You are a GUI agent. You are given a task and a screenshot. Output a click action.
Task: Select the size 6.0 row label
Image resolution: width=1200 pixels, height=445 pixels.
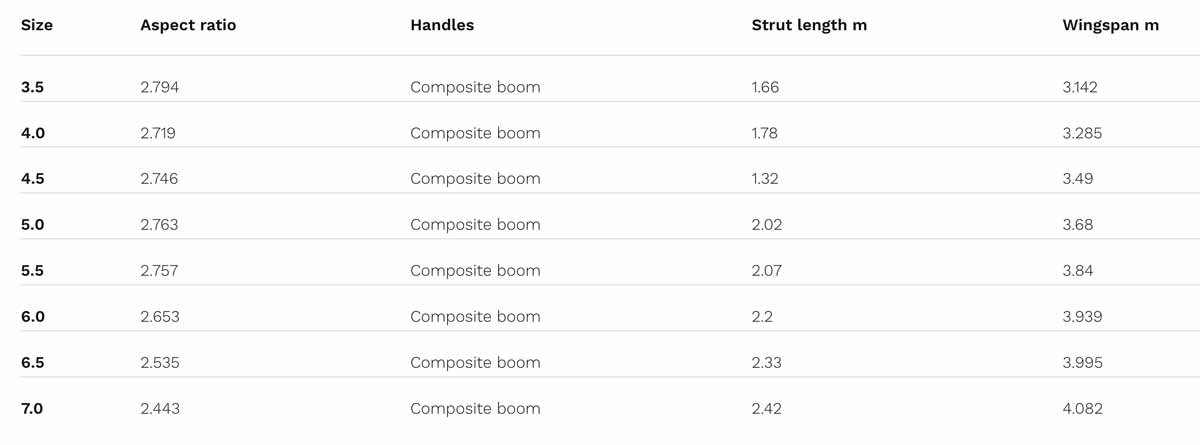(x=32, y=317)
